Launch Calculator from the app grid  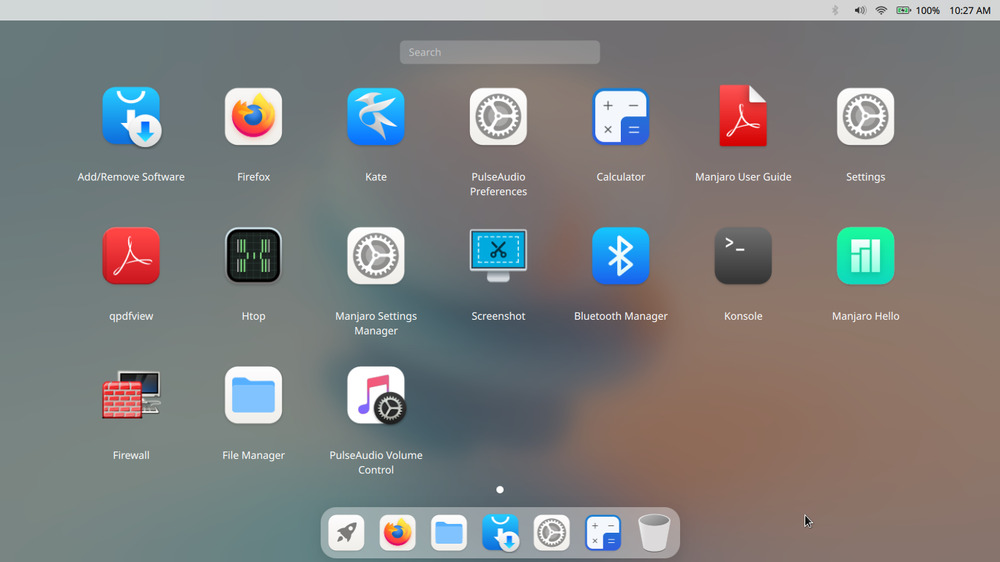pyautogui.click(x=621, y=117)
